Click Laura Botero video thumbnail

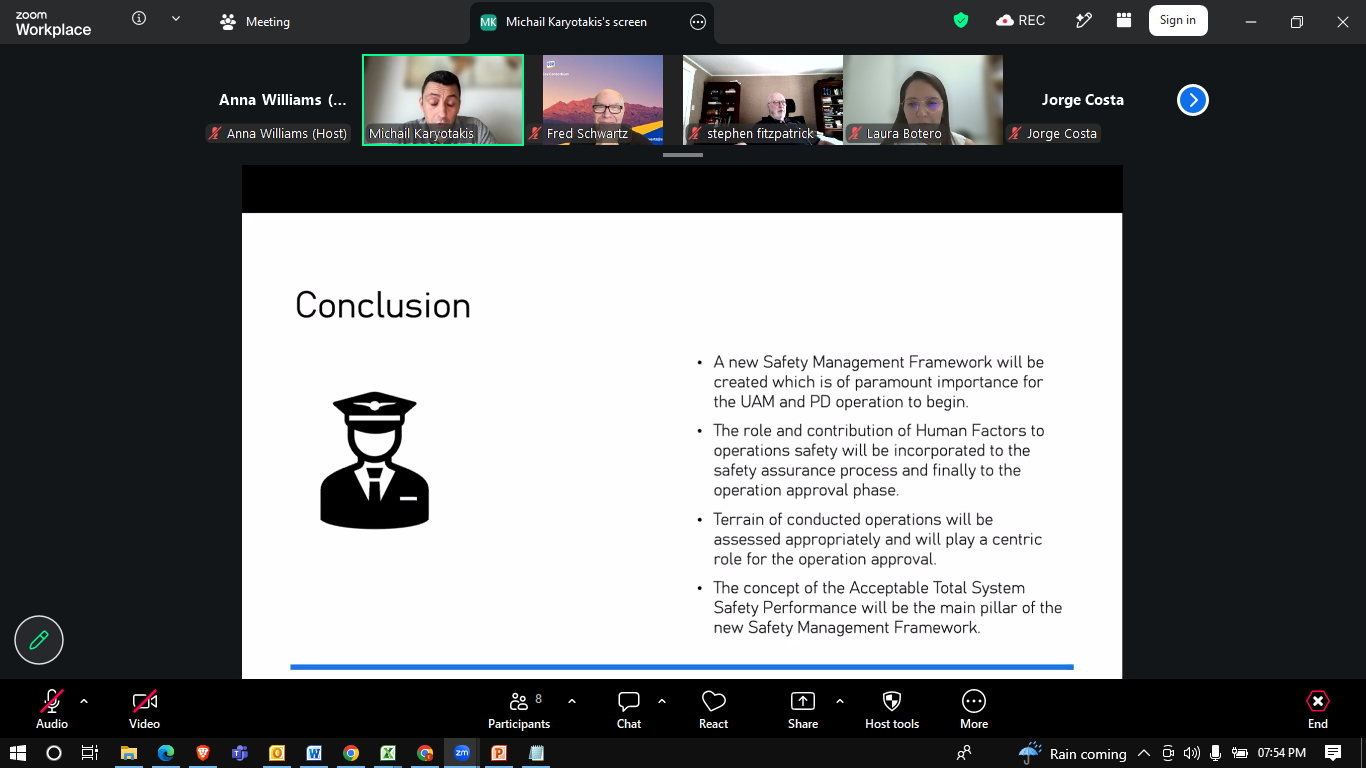point(923,100)
